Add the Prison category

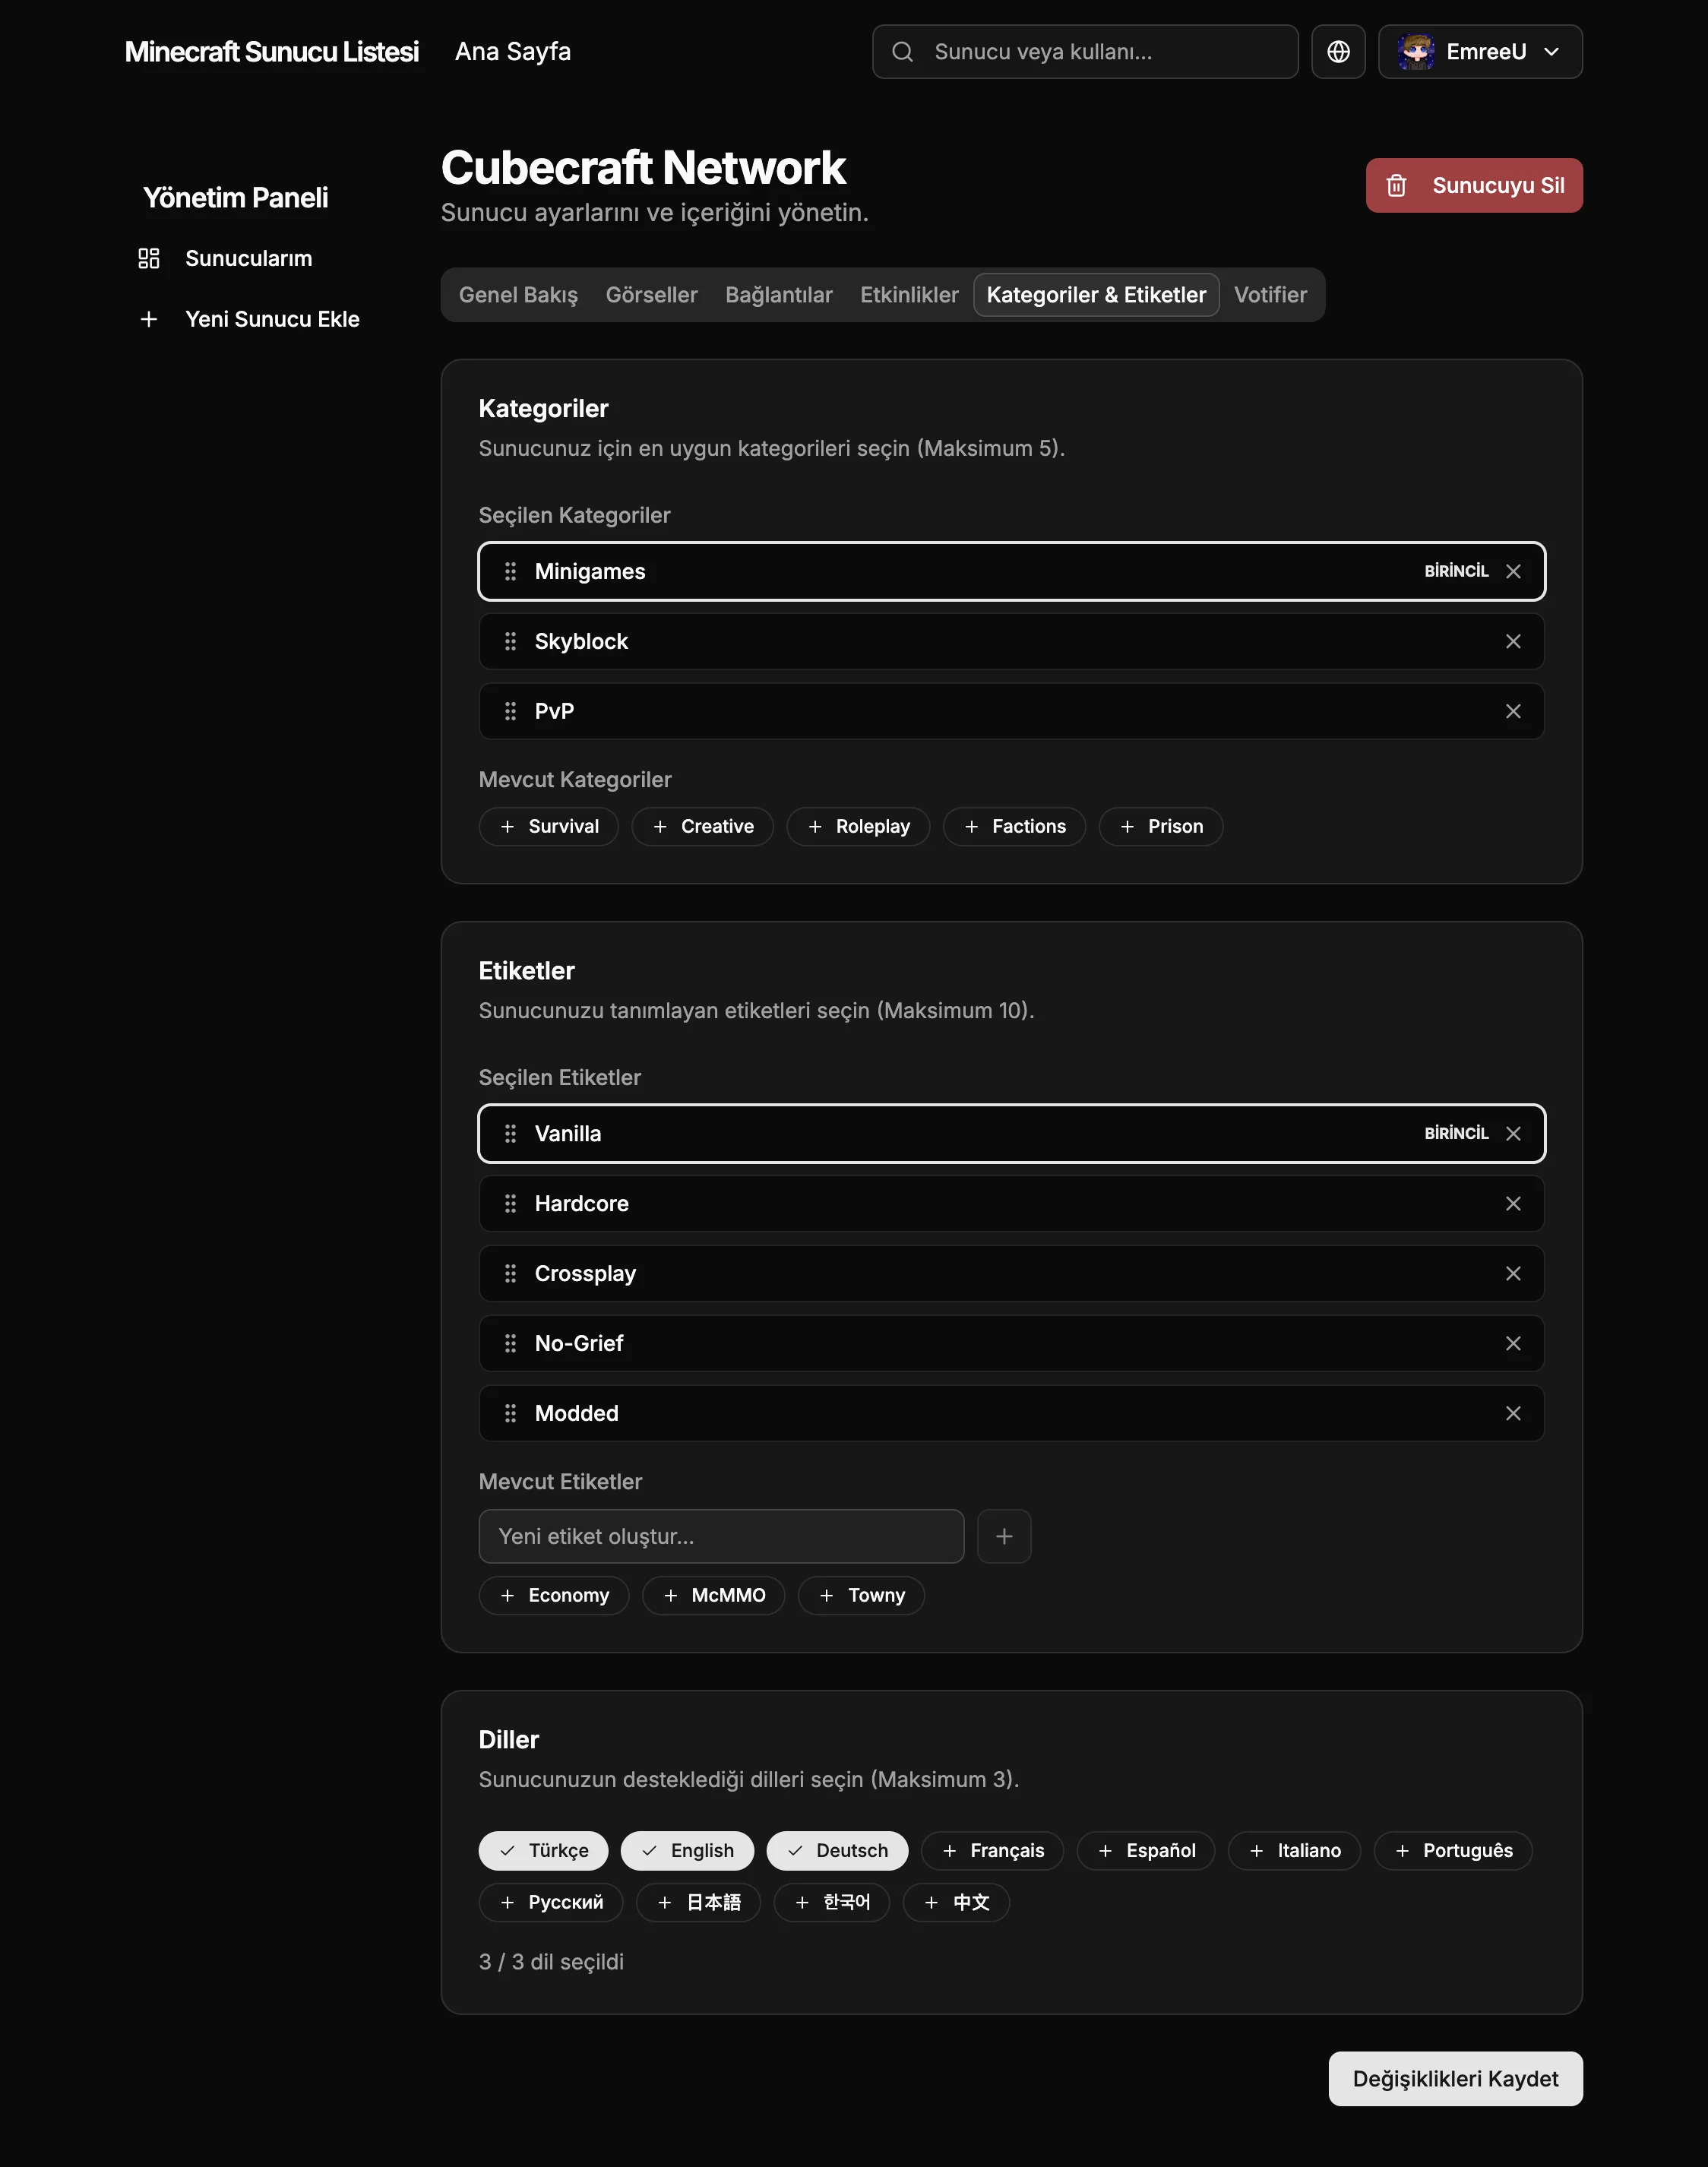(1161, 826)
